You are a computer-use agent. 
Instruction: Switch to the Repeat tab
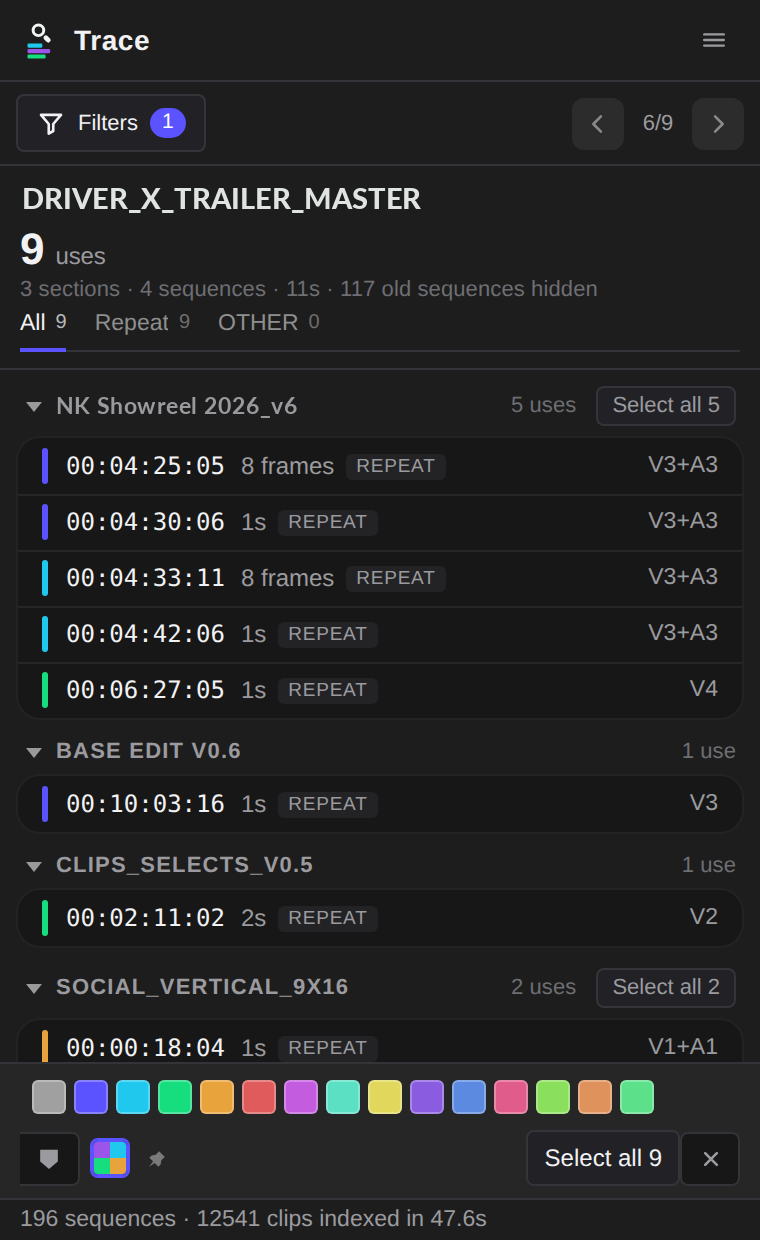[142, 322]
